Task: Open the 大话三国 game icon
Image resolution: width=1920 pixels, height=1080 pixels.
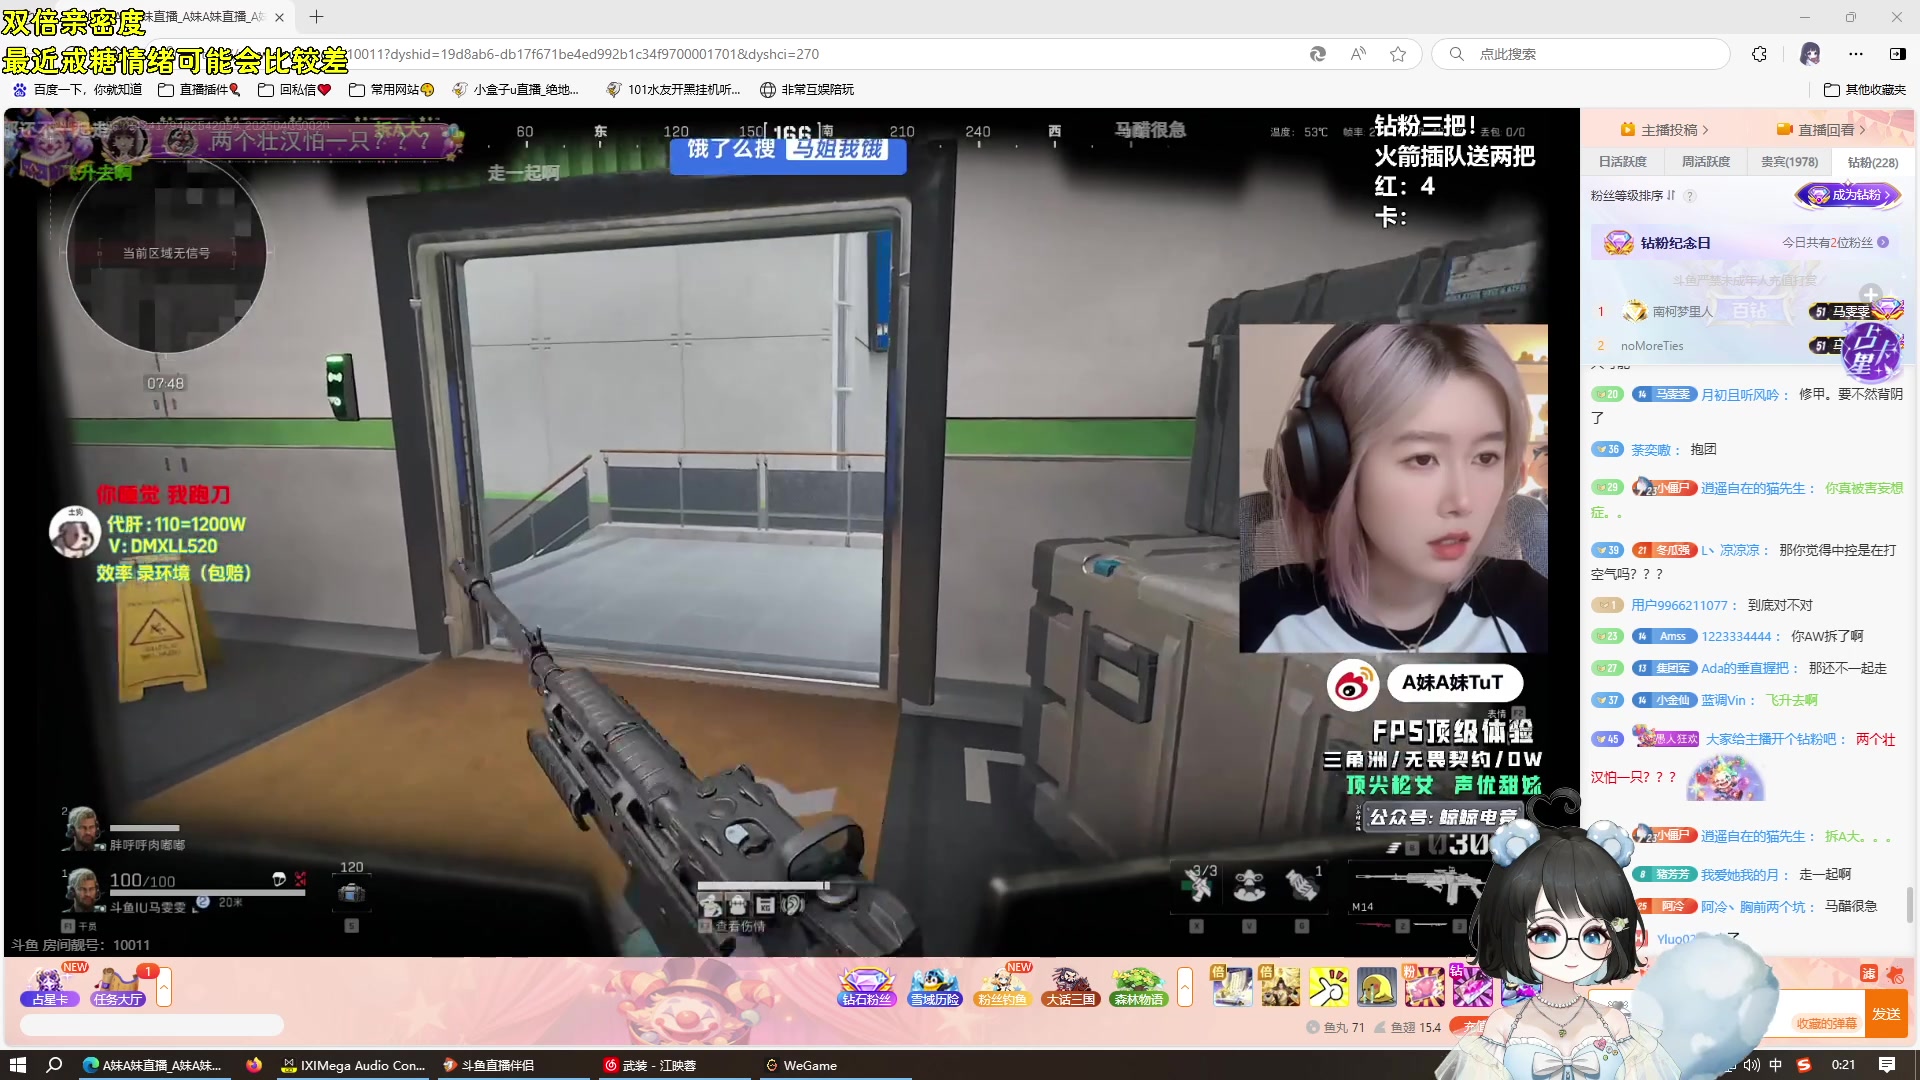Action: (x=1070, y=986)
